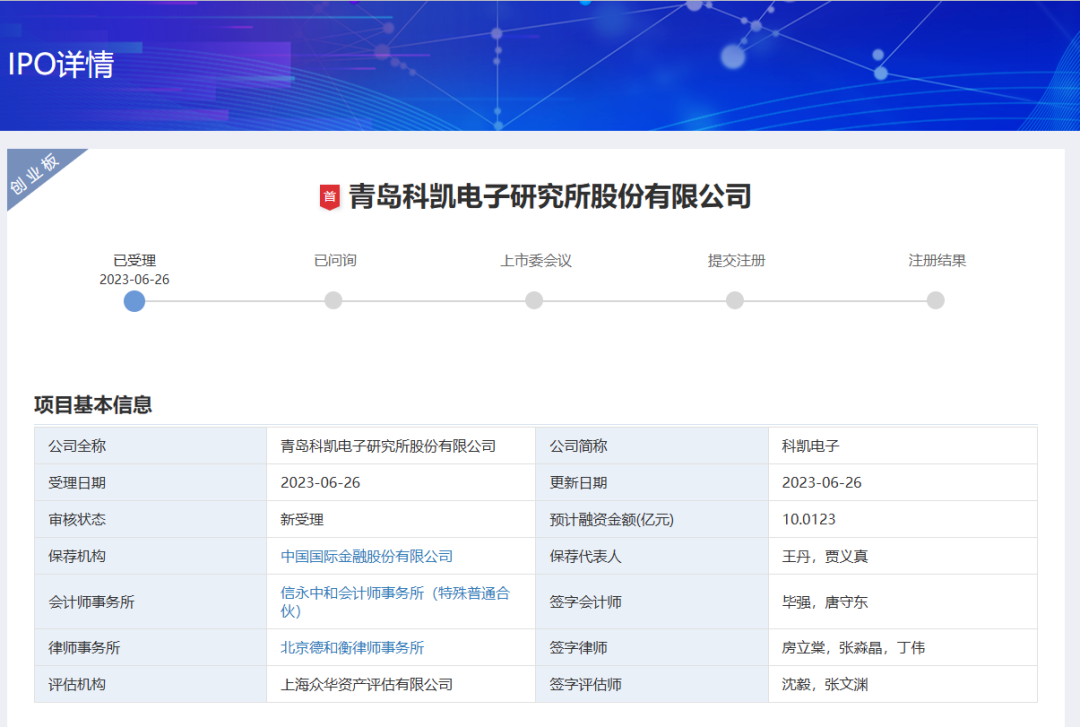Click the 项目基本信息 section heading
The image size is (1080, 727).
coord(93,405)
